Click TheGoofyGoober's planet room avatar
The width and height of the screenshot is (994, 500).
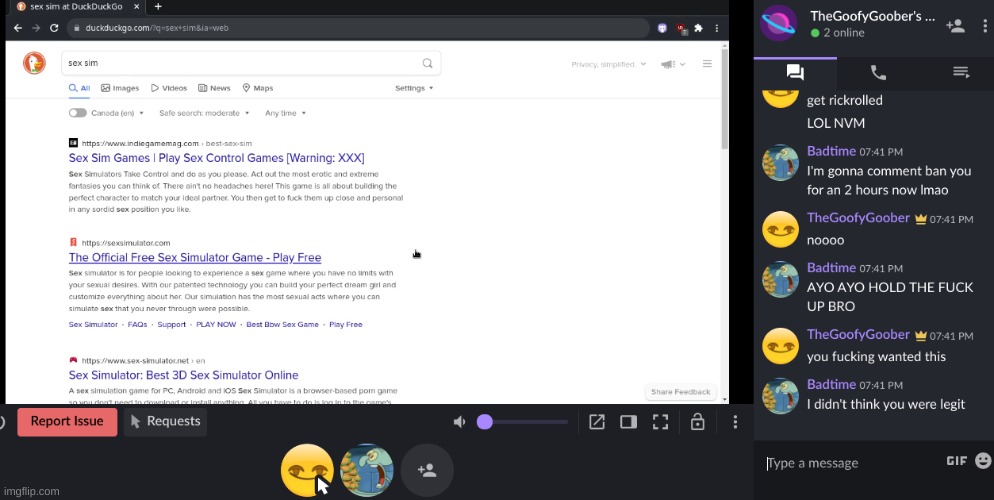pyautogui.click(x=778, y=23)
